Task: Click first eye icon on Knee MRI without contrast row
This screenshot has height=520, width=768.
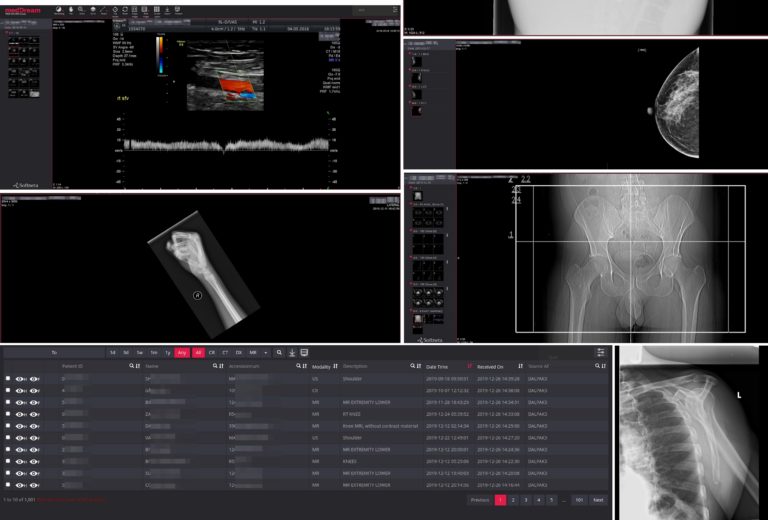Action: [x=19, y=426]
